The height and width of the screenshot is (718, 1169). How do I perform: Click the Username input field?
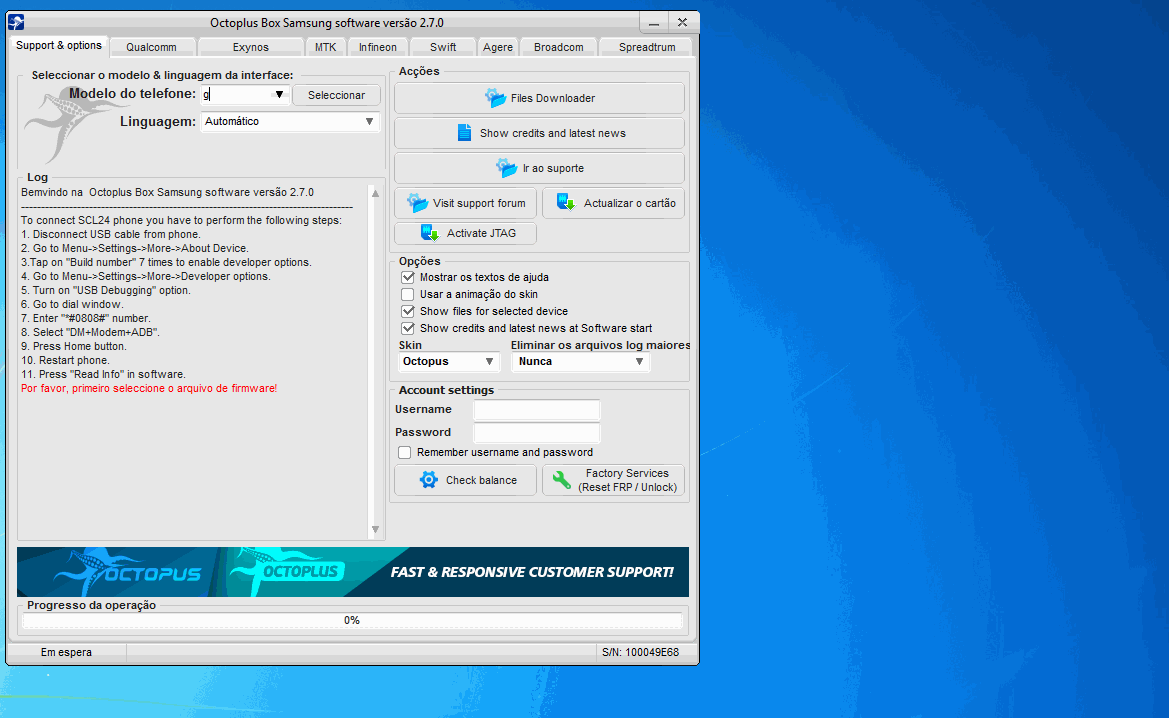[x=537, y=409]
